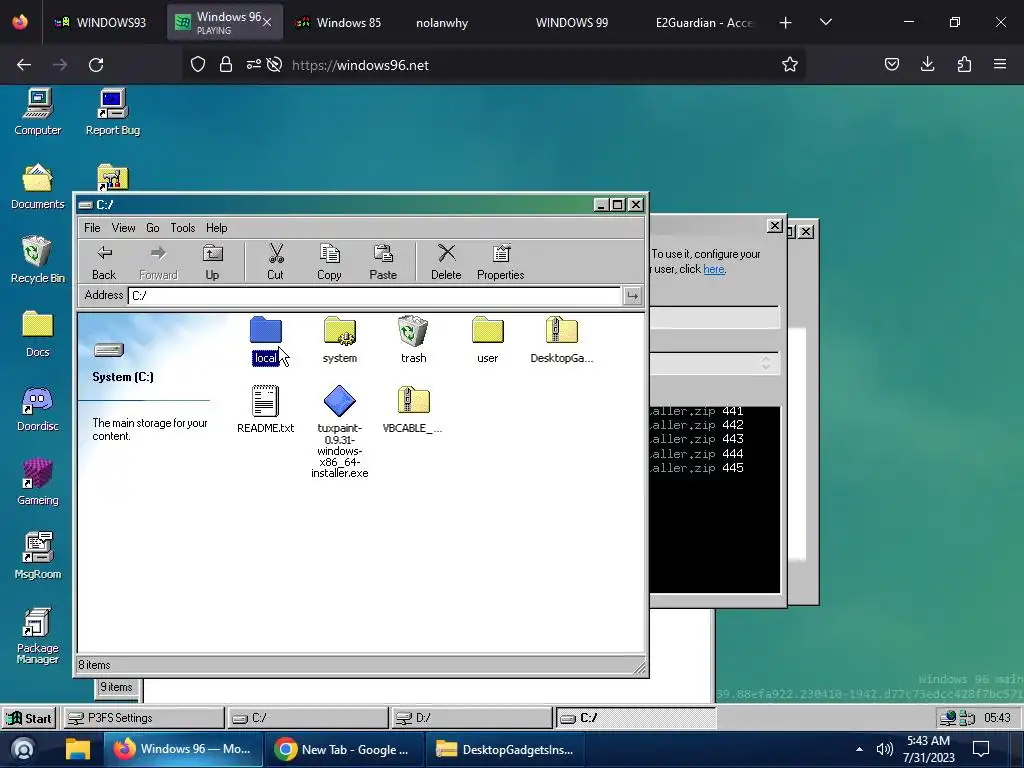Click the site padlock icon
1024x768 pixels.
226,65
